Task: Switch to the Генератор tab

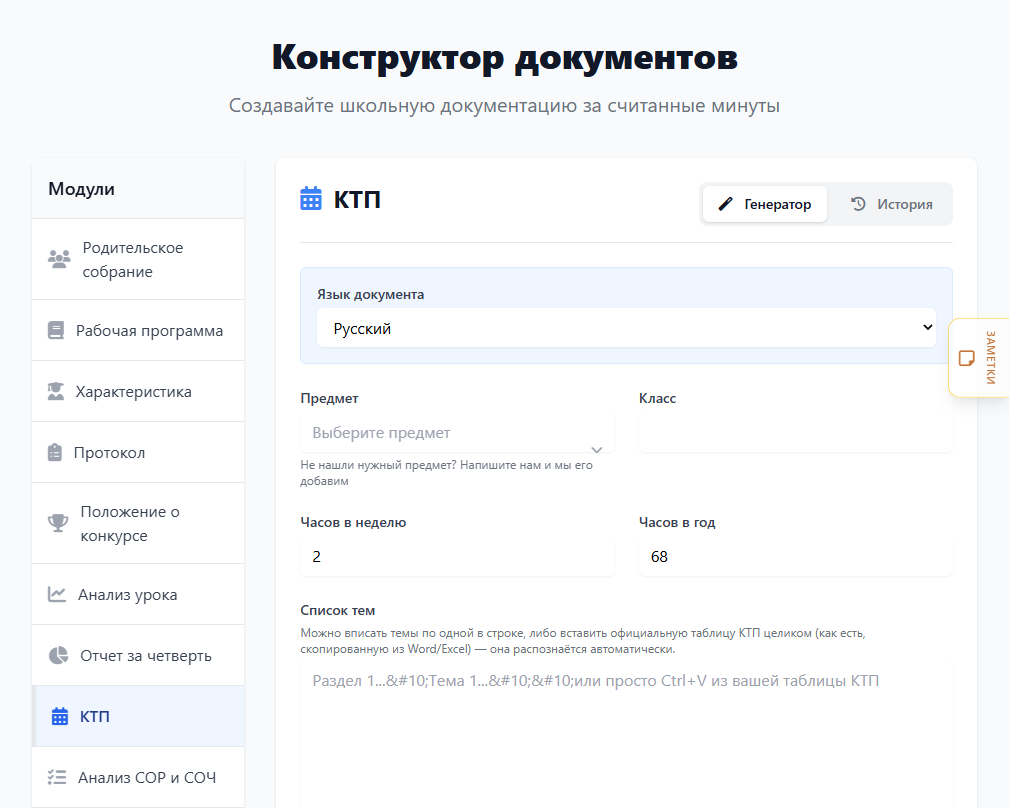Action: pos(765,204)
